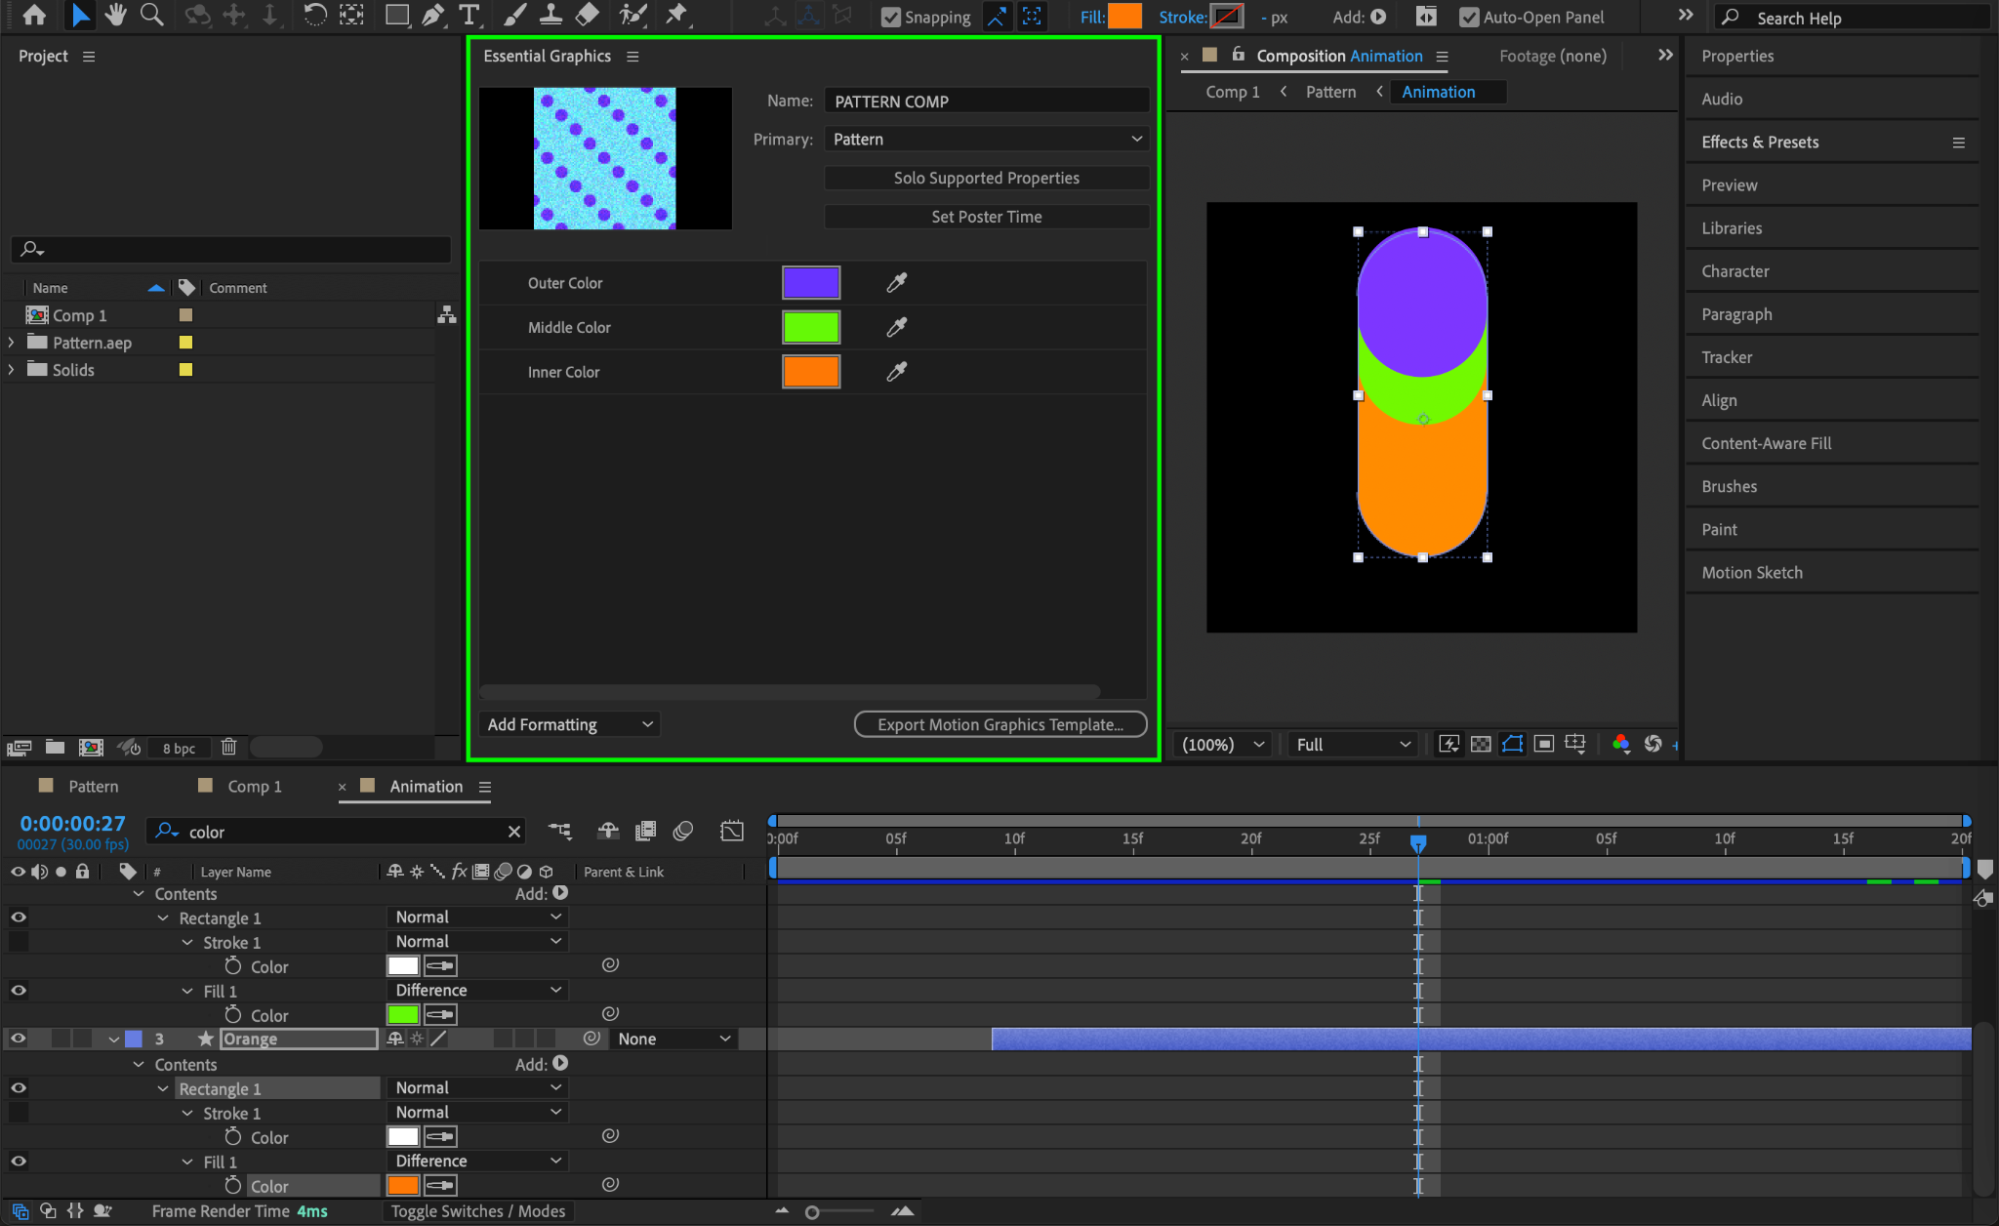Open the Middle Color green swatch
This screenshot has height=1226, width=1999.
click(x=811, y=327)
